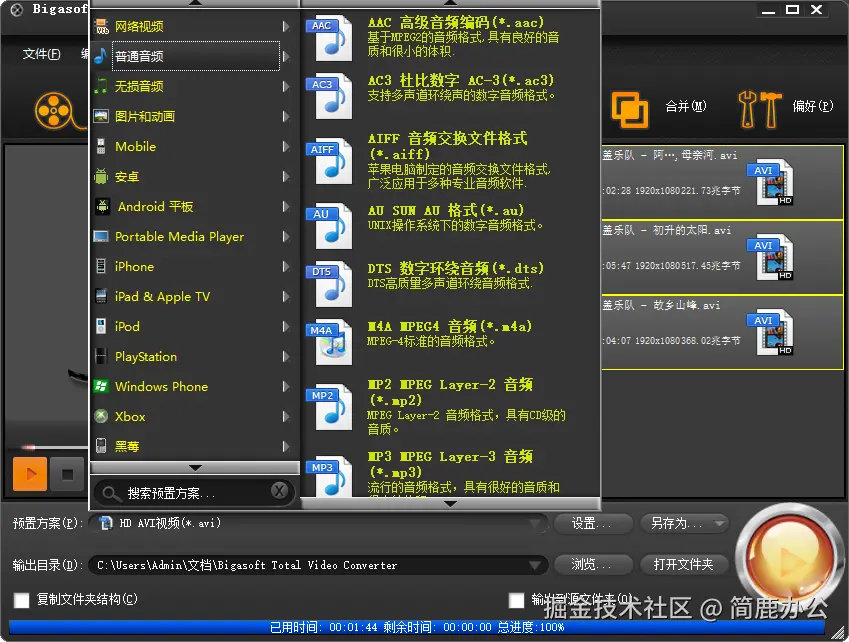The height and width of the screenshot is (642, 849).
Task: Choose the AAC format file icon
Action: click(x=330, y=37)
